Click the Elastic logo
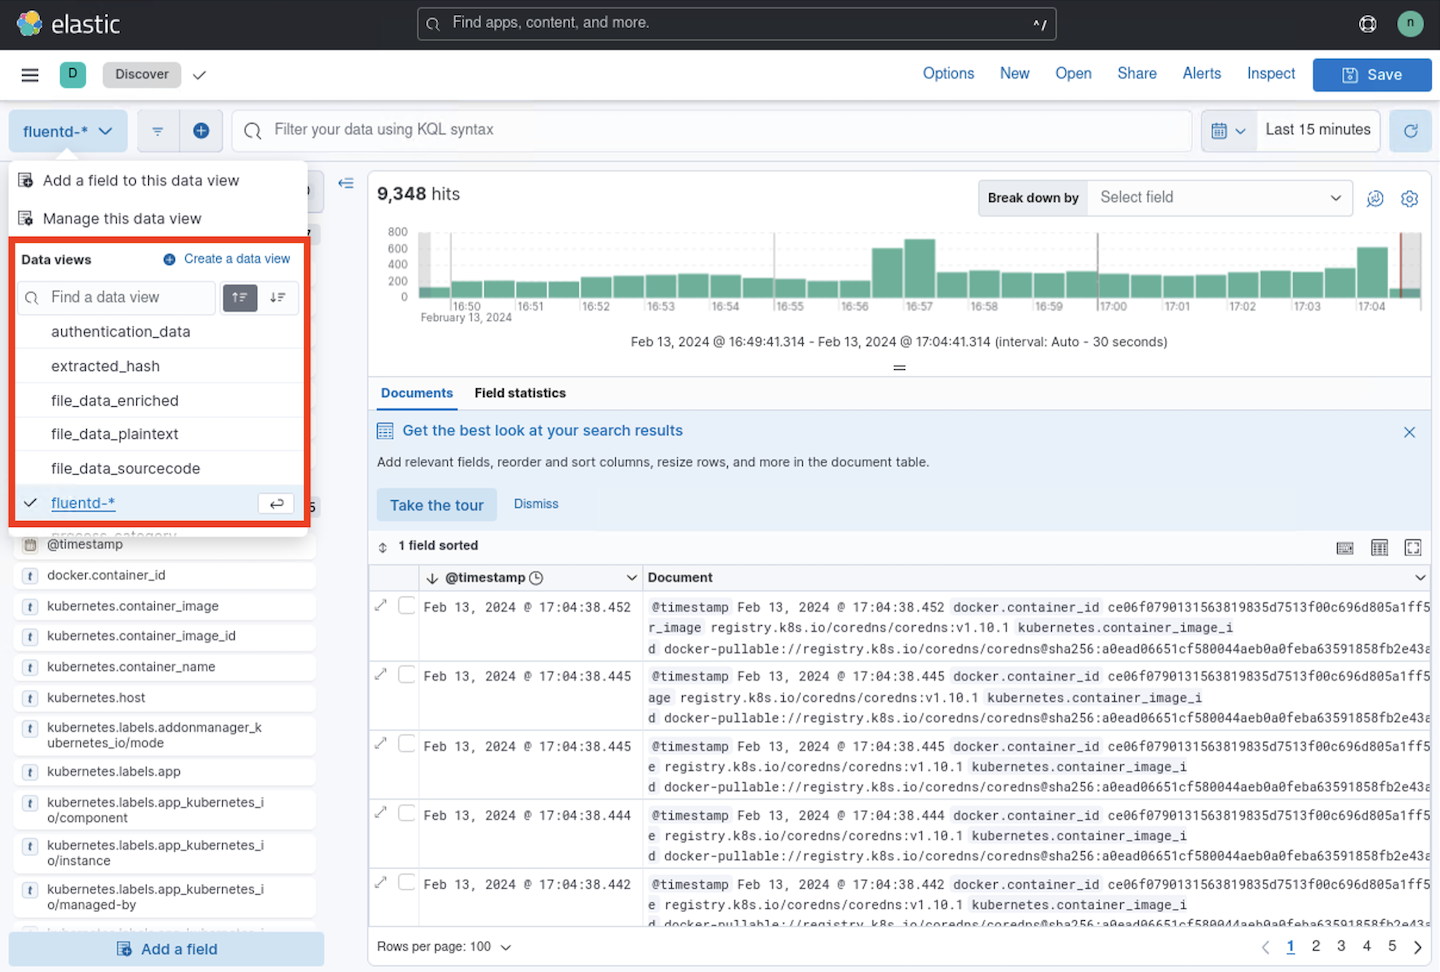 (x=68, y=24)
